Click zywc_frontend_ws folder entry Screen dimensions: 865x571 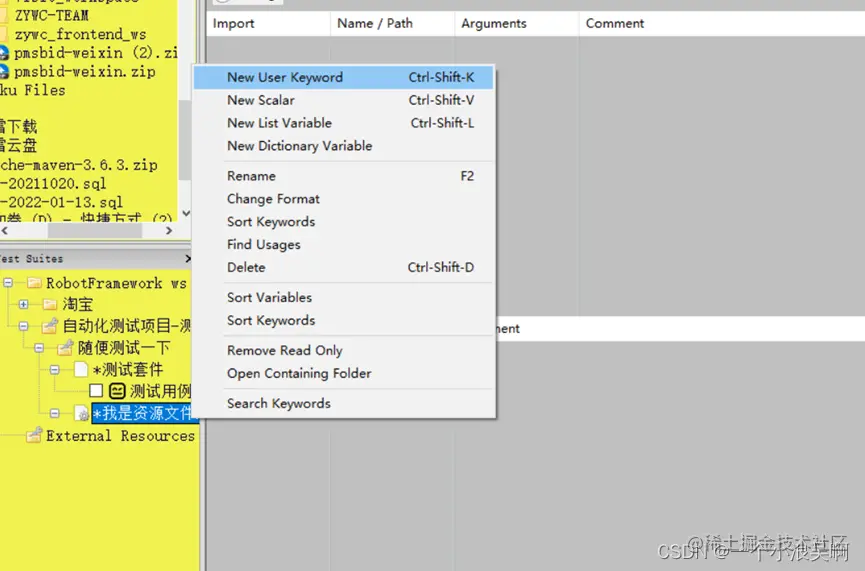[81, 34]
